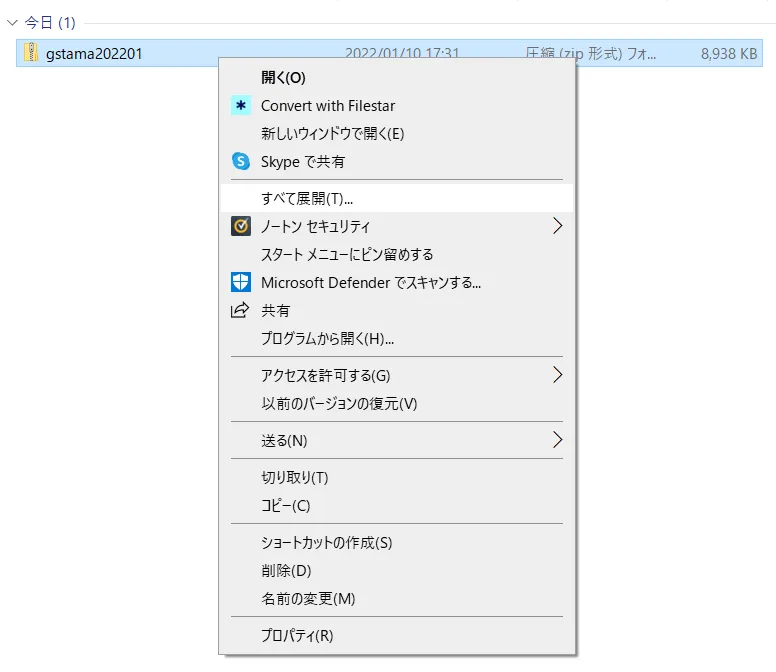Collapse the 今日 group chevron
Image resolution: width=776 pixels, height=672 pixels.
tap(12, 23)
